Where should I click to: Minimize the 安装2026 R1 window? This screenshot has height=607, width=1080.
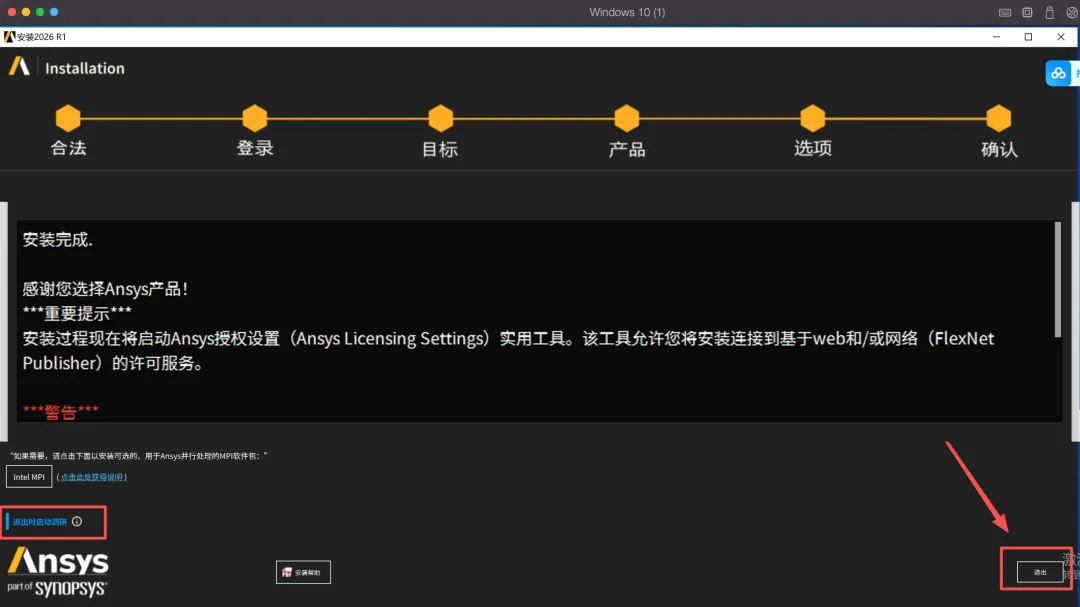pos(996,37)
